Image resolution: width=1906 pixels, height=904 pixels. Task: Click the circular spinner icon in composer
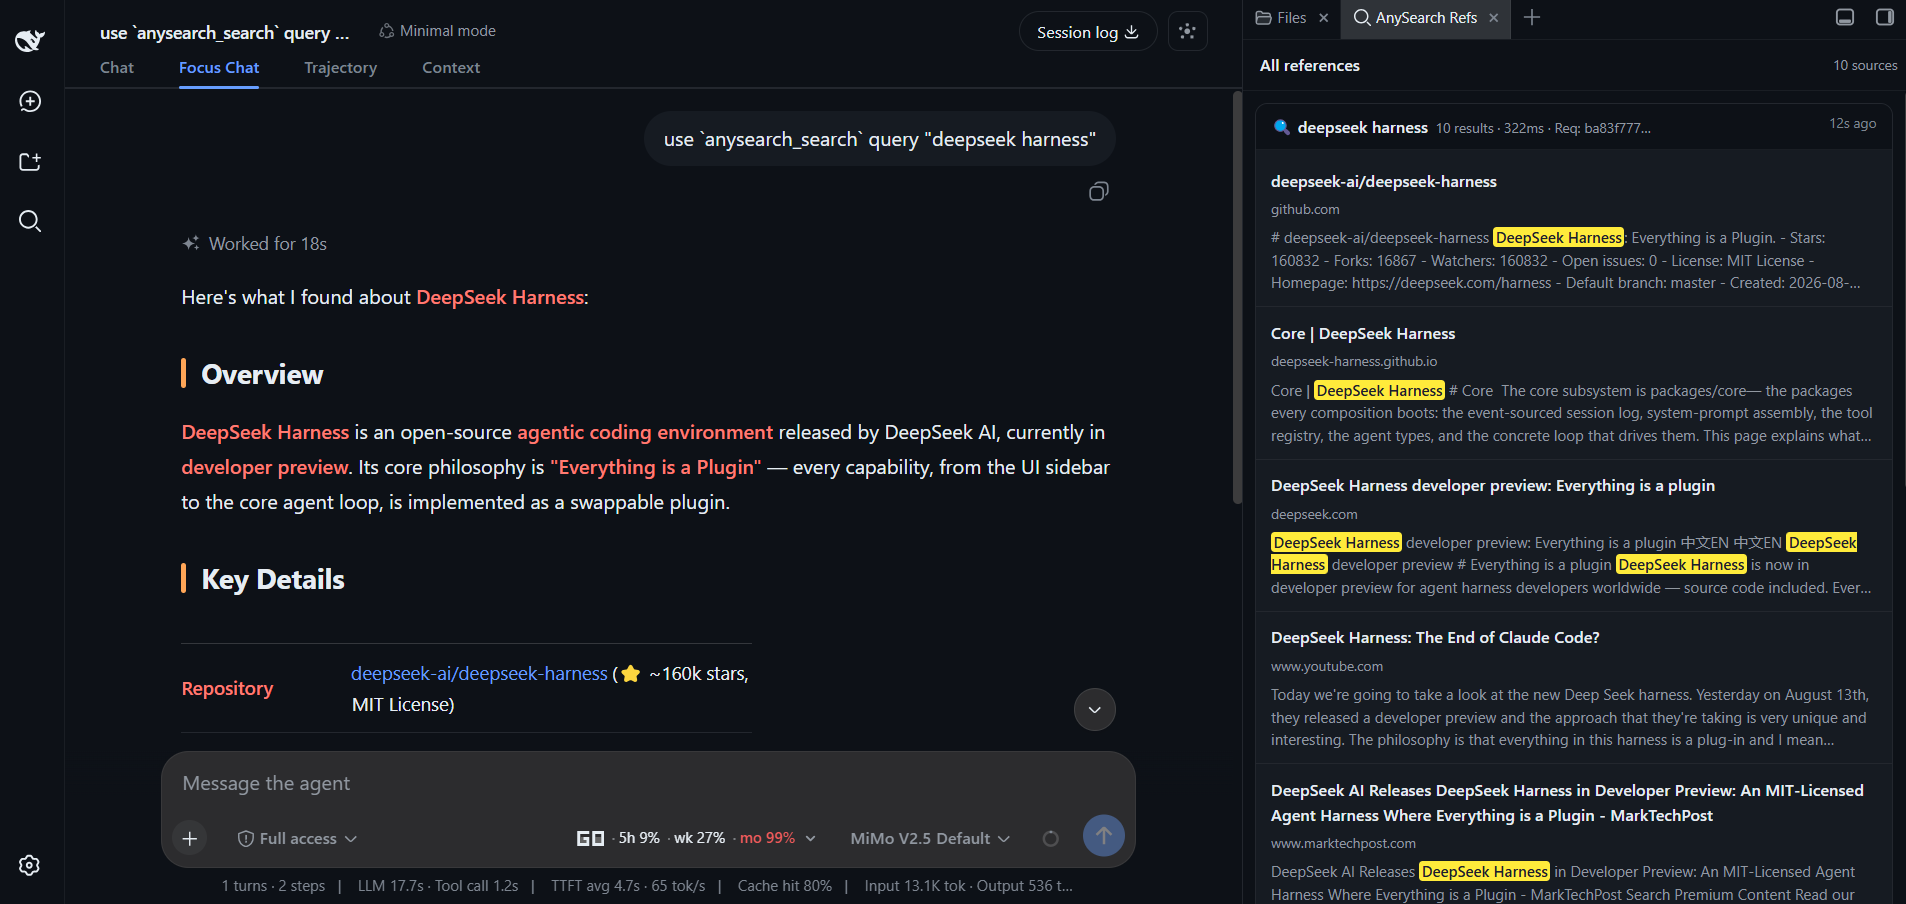click(1050, 838)
